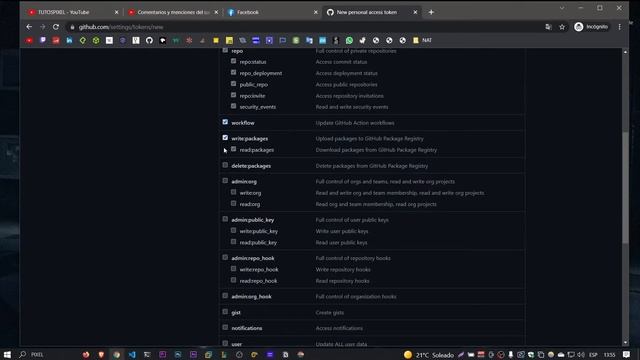Open the notification center icon
This screenshot has height=360, width=640.
click(x=627, y=355)
